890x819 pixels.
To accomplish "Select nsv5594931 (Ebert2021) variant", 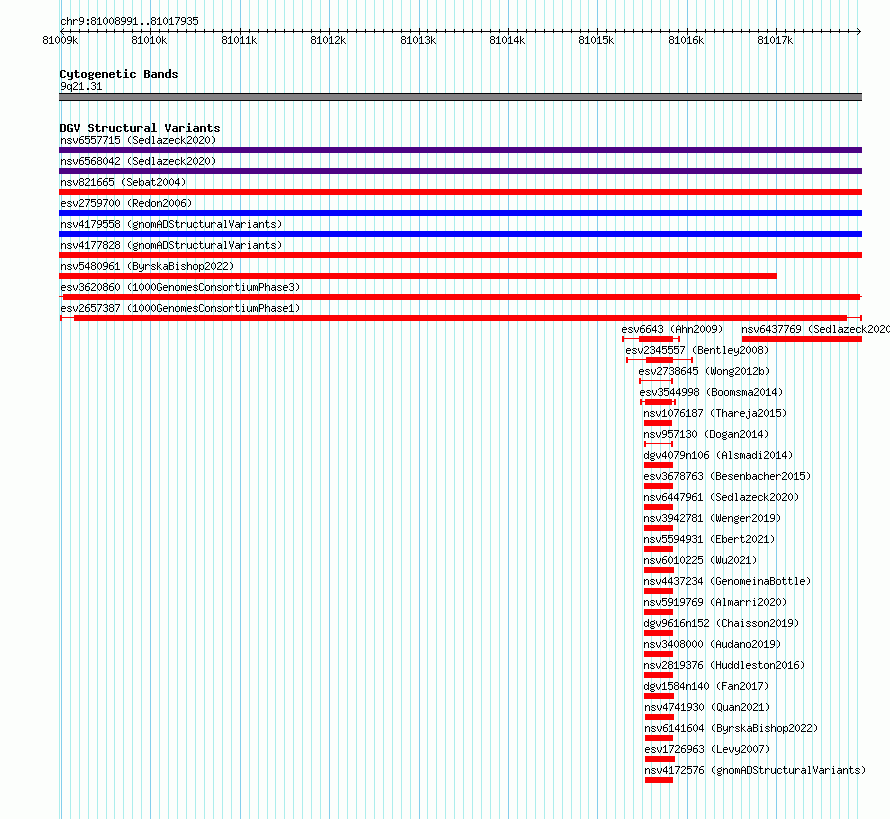I will pos(709,539).
